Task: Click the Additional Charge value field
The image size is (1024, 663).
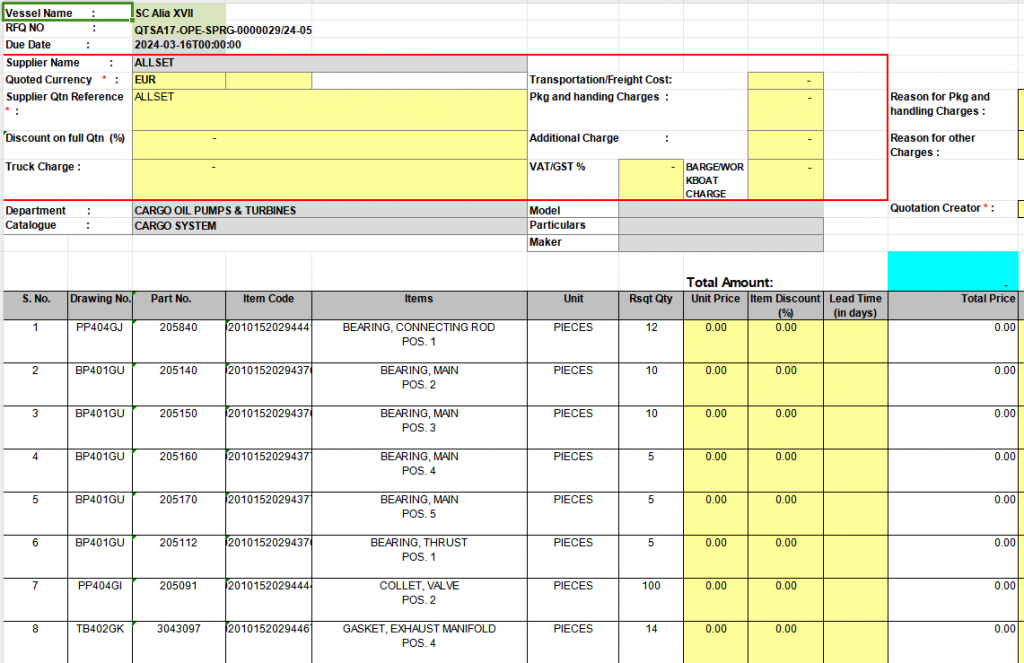Action: 785,143
